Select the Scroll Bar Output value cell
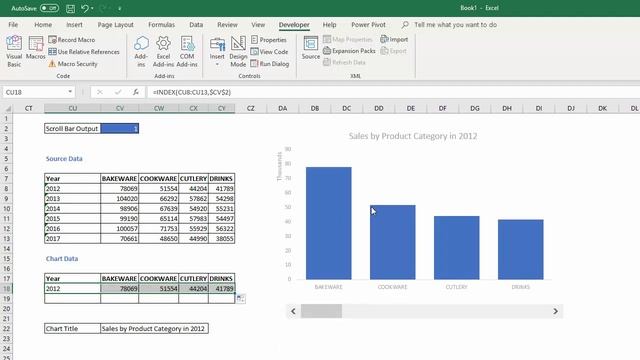 (120, 129)
